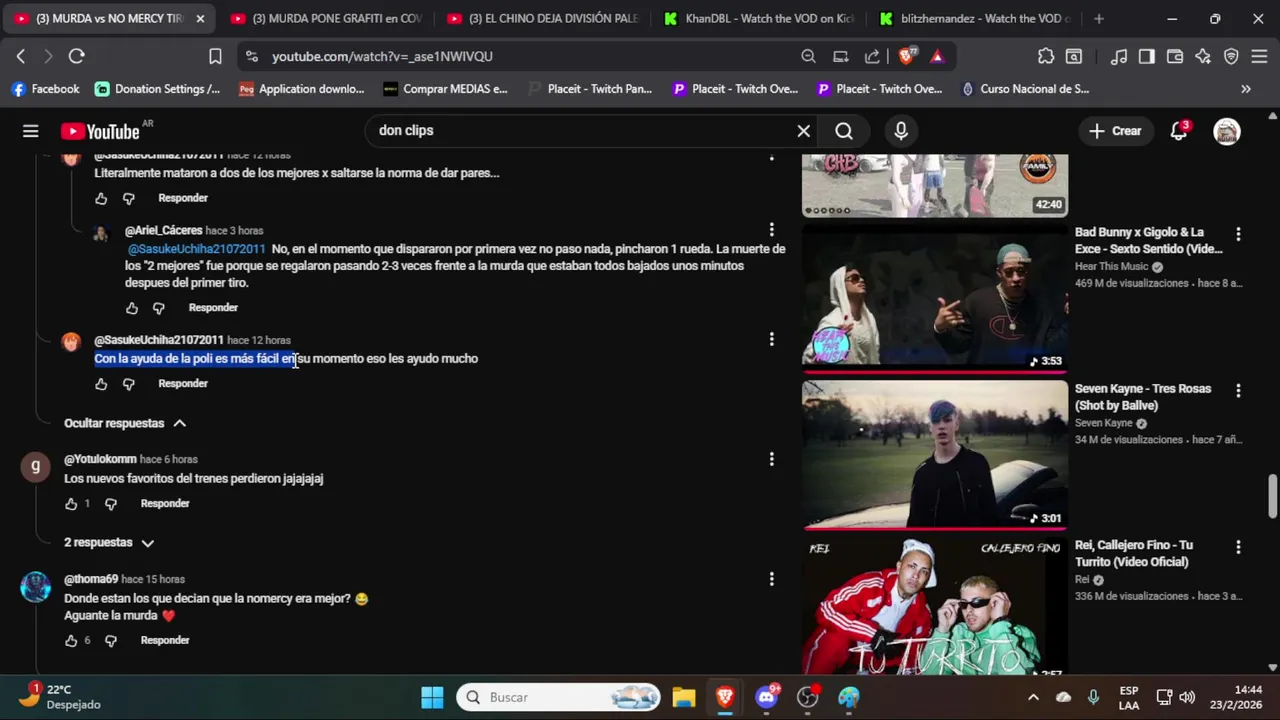Open options menu for Yotulokomm comment
Viewport: 1280px width, 720px height.
click(x=771, y=459)
